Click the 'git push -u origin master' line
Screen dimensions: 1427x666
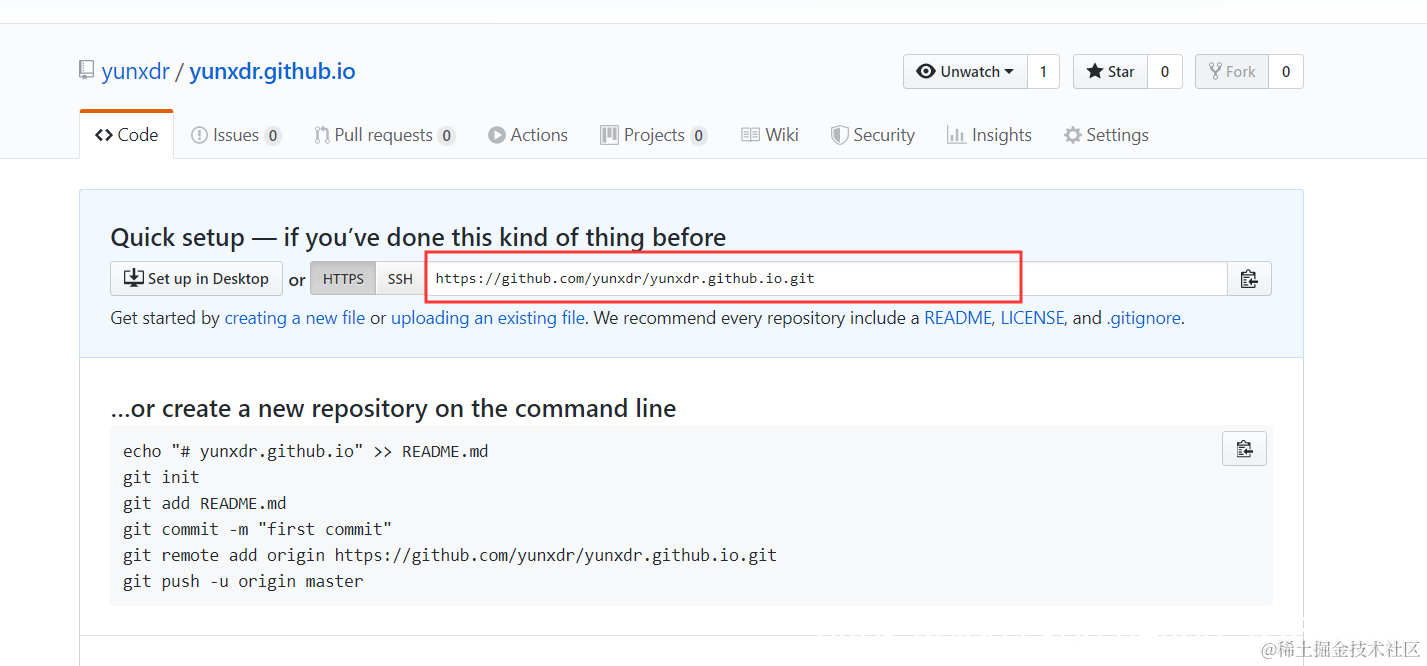point(243,581)
